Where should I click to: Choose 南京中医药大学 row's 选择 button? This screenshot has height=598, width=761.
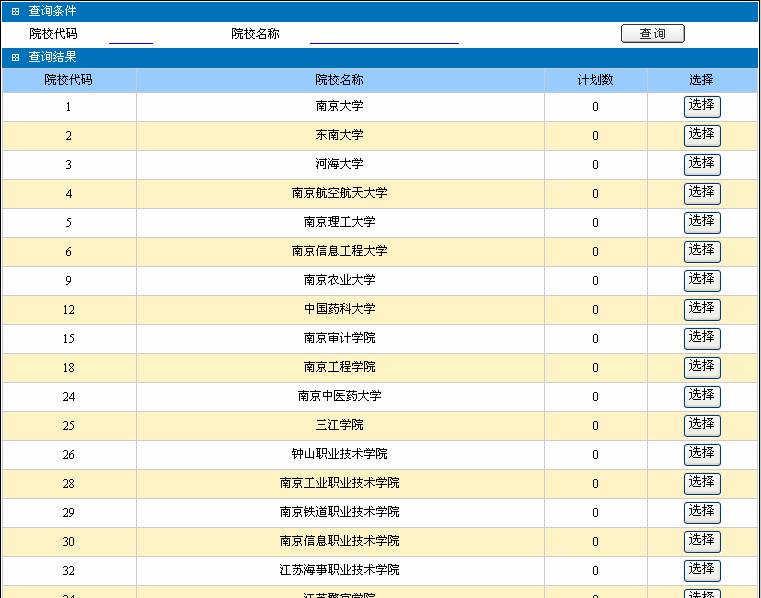click(701, 396)
